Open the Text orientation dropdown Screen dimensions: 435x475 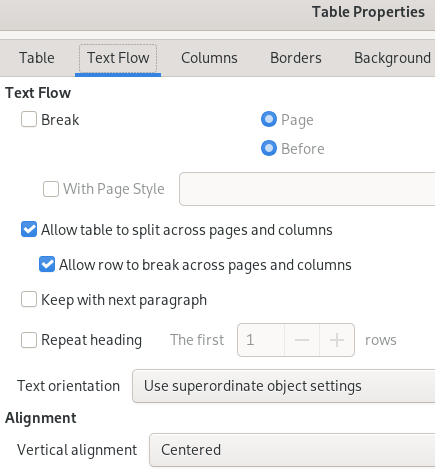point(284,386)
